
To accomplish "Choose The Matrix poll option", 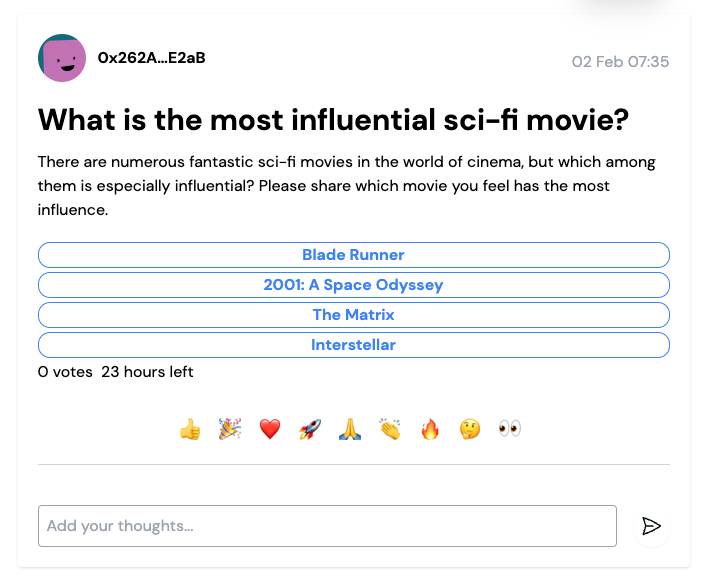I will [x=354, y=315].
